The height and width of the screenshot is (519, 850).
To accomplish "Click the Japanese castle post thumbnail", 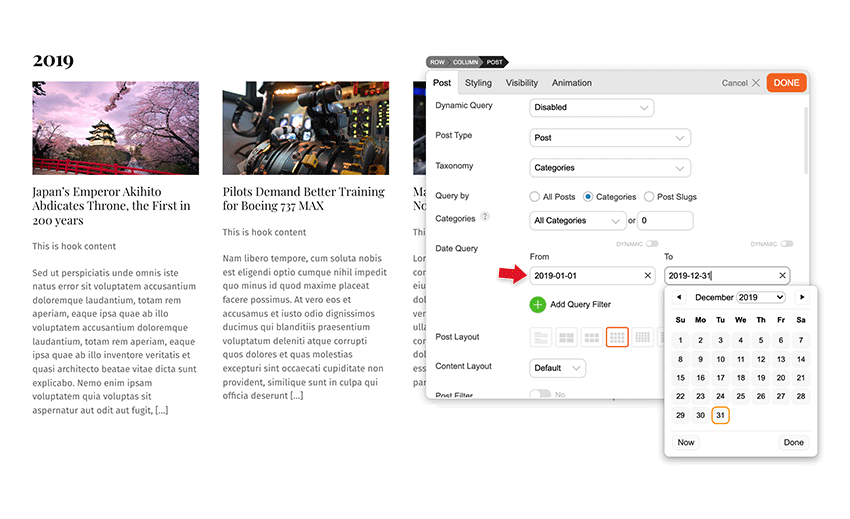I will click(115, 128).
